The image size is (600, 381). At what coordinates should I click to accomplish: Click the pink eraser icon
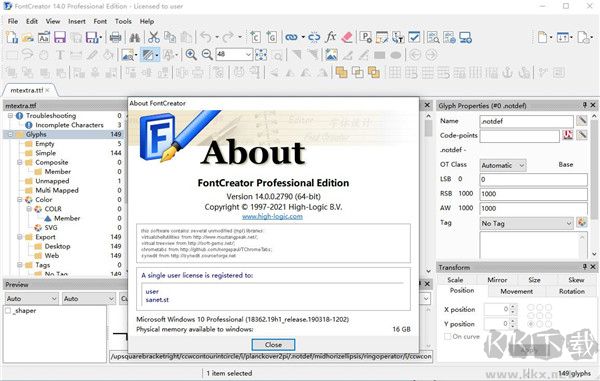coord(346,37)
